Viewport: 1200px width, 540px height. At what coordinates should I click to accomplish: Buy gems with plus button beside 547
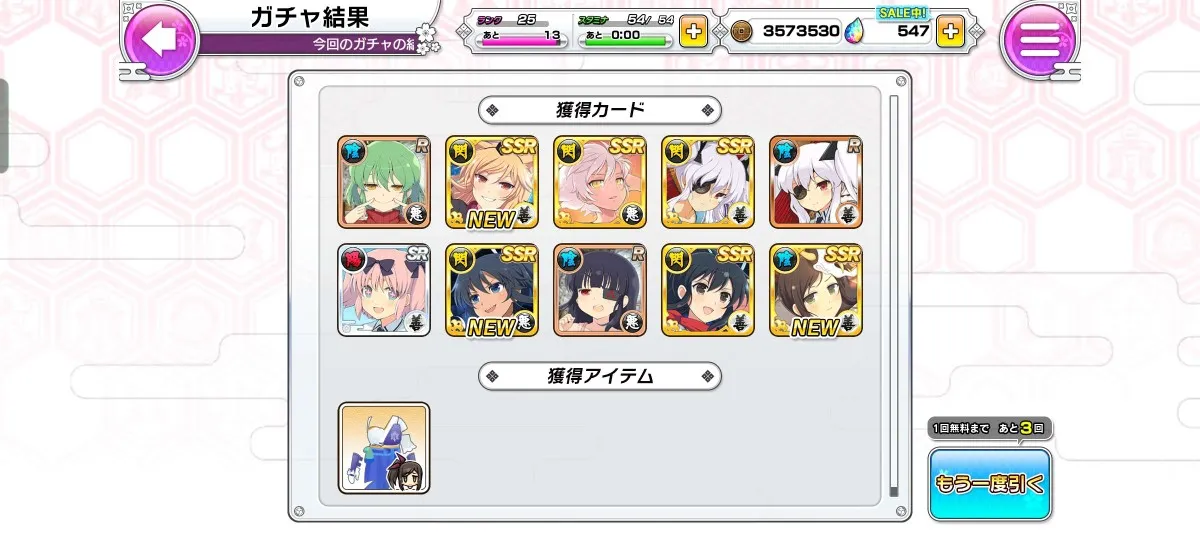(950, 31)
